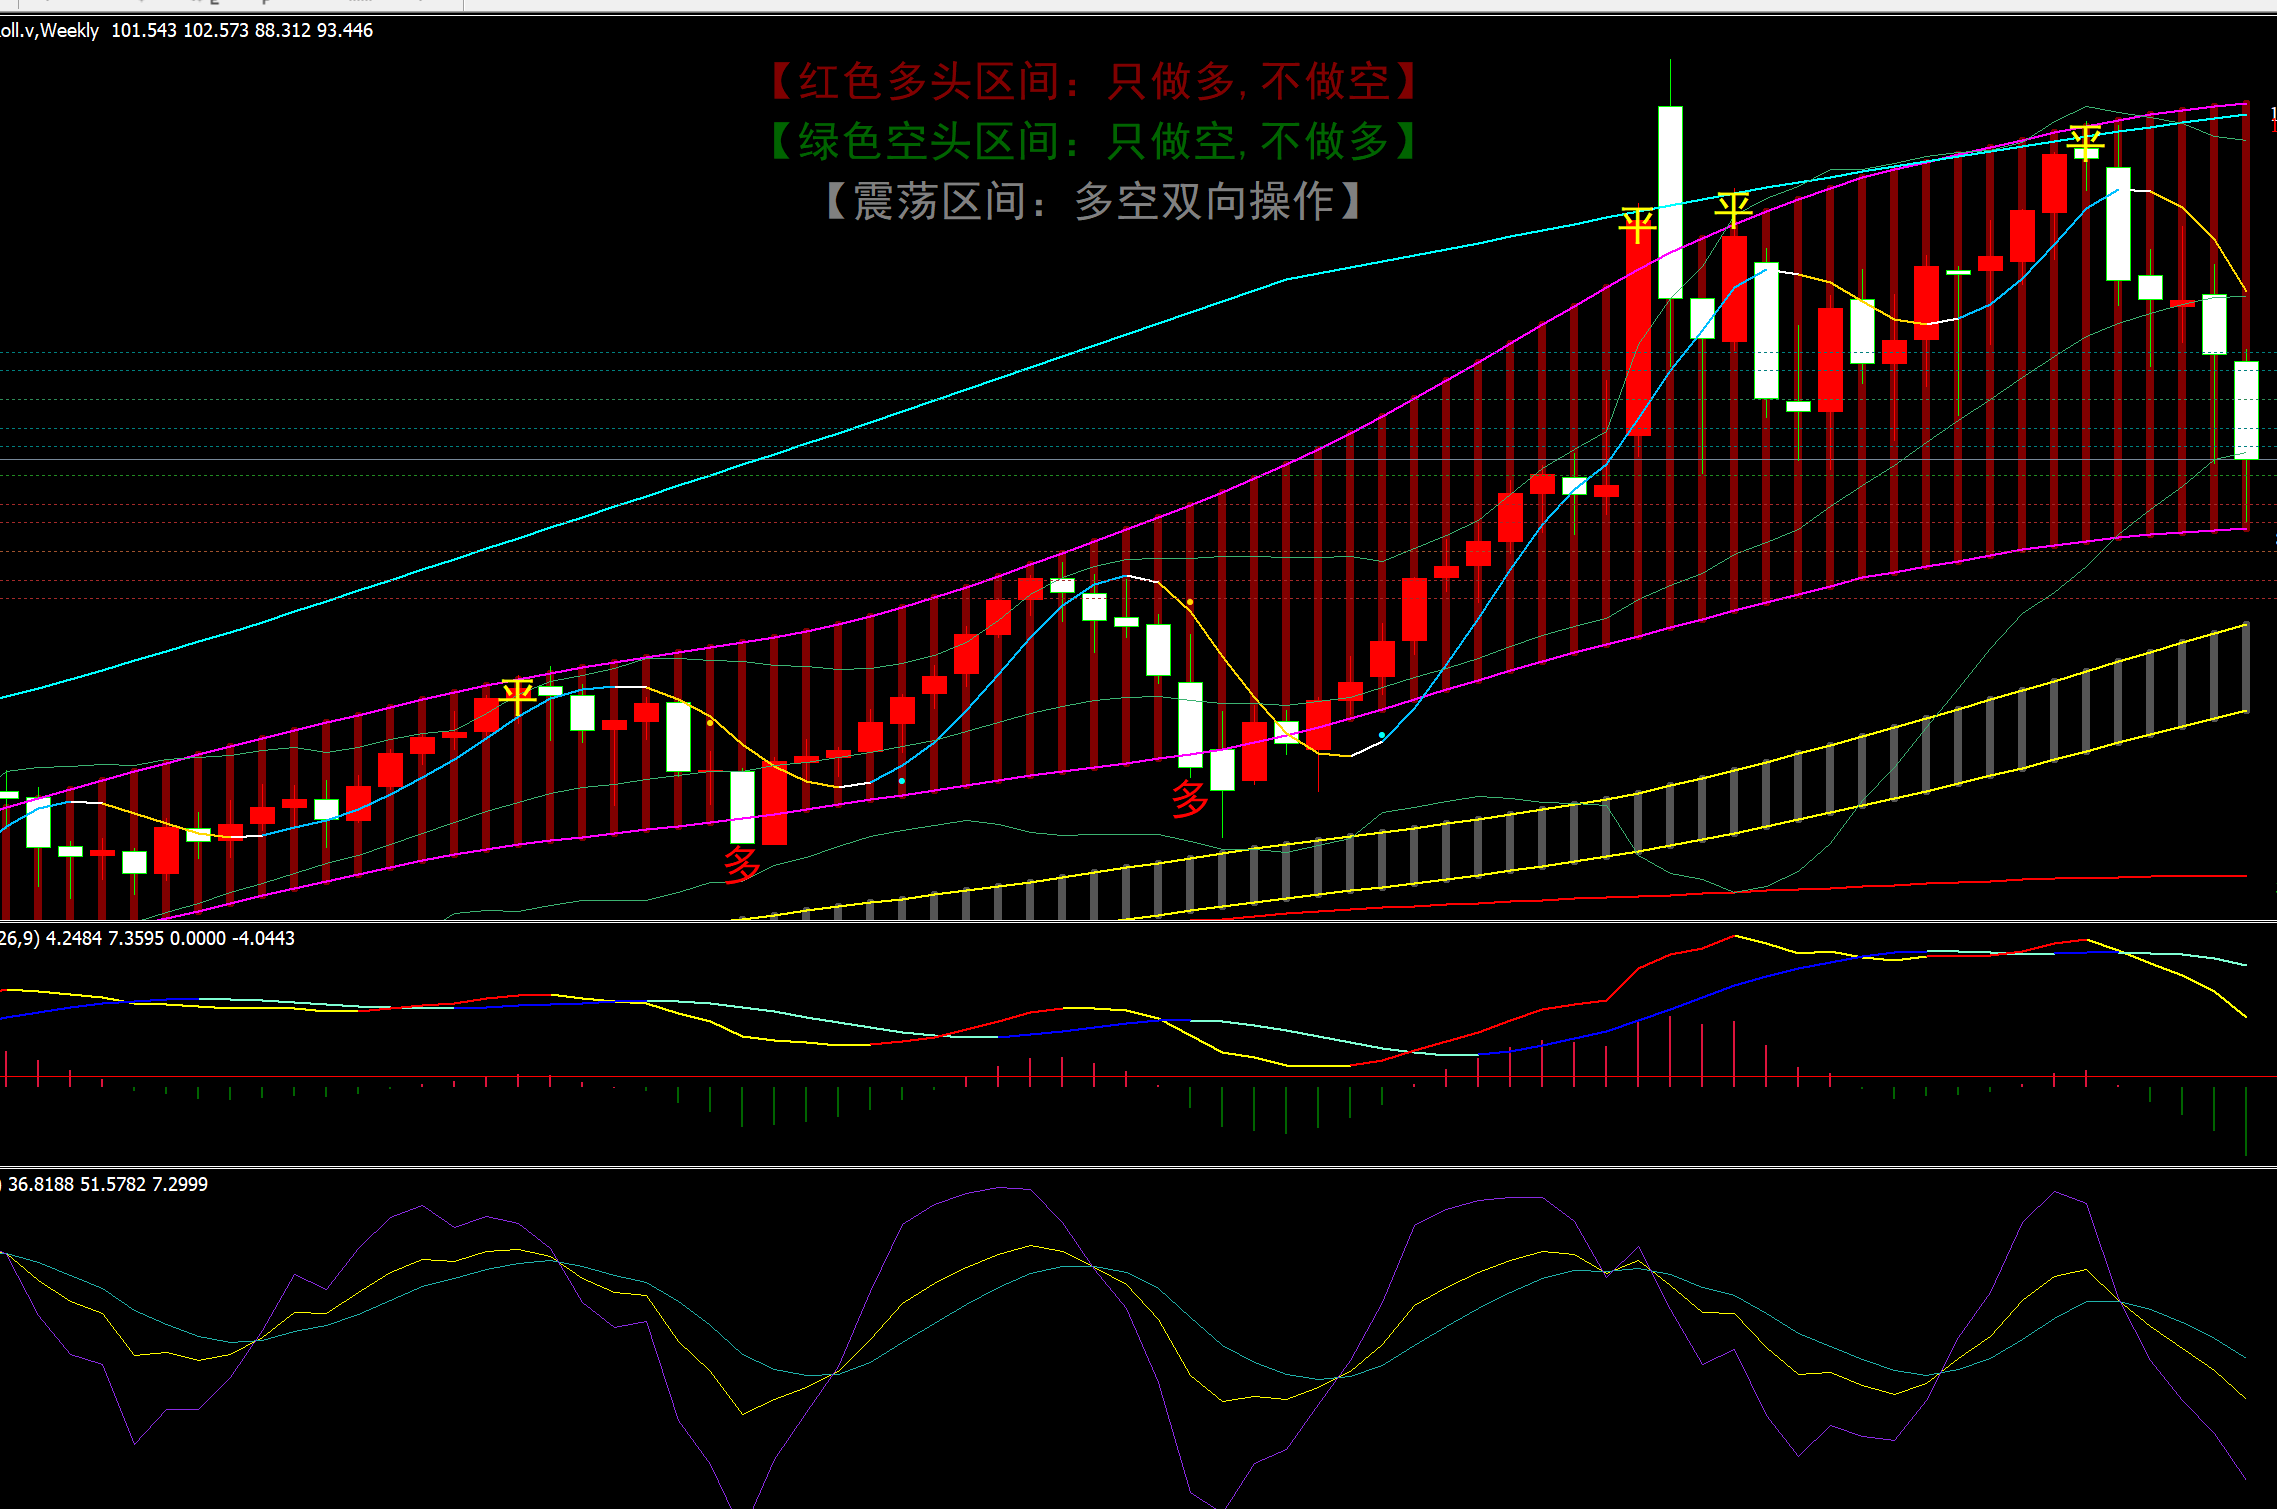Click the right red 多 signal marker
Viewport: 2277px width, 1509px height.
click(1190, 799)
